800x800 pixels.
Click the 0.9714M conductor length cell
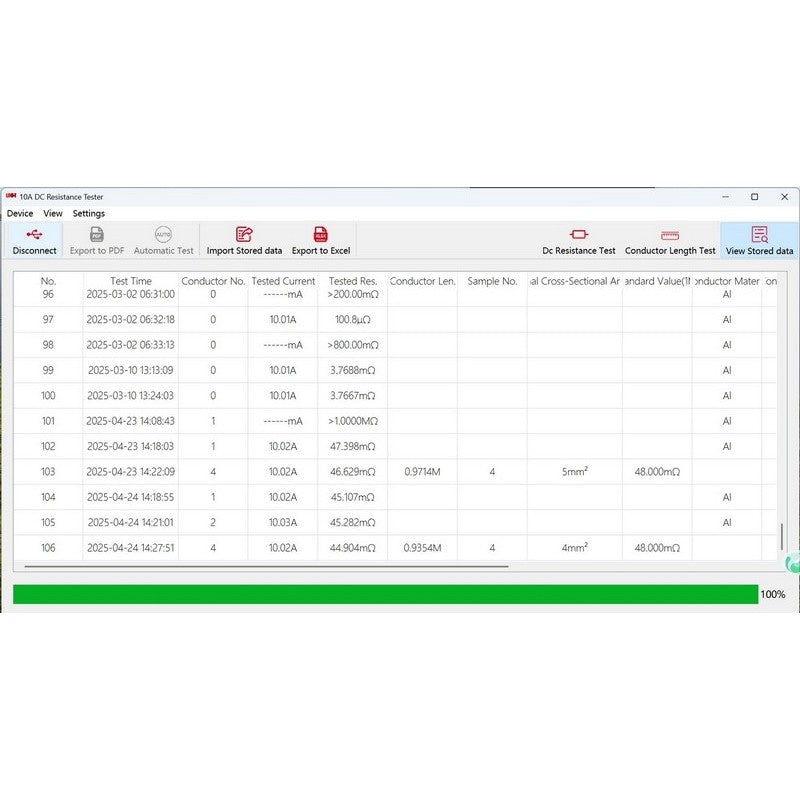tap(422, 472)
